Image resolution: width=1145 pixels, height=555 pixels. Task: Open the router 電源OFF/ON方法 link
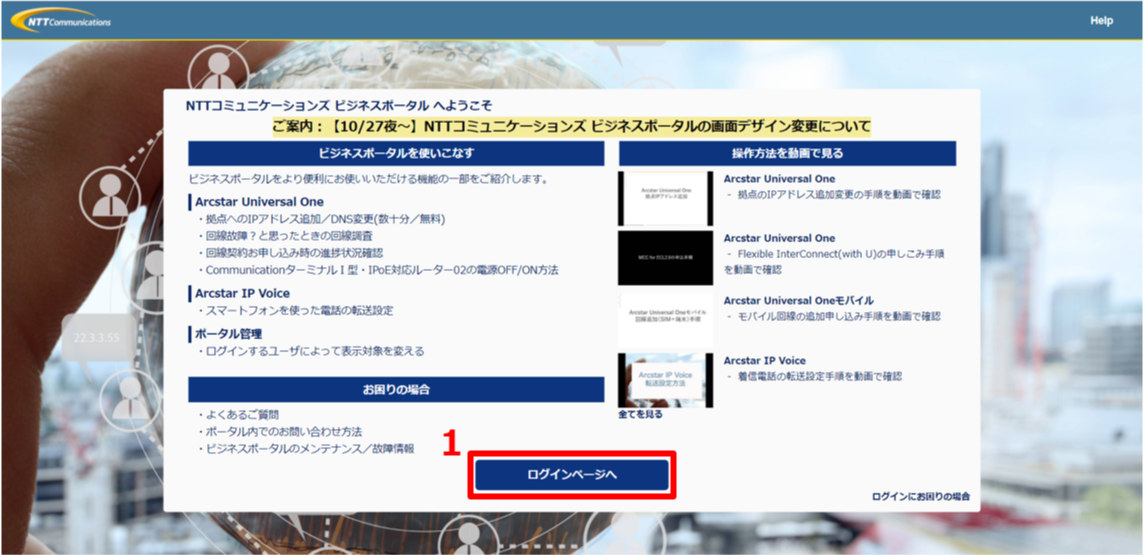coord(381,270)
